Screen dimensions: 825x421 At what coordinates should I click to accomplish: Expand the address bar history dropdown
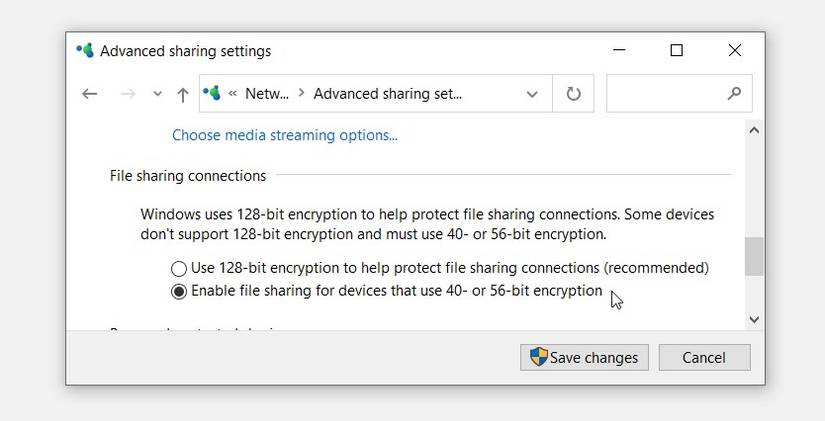[x=532, y=94]
